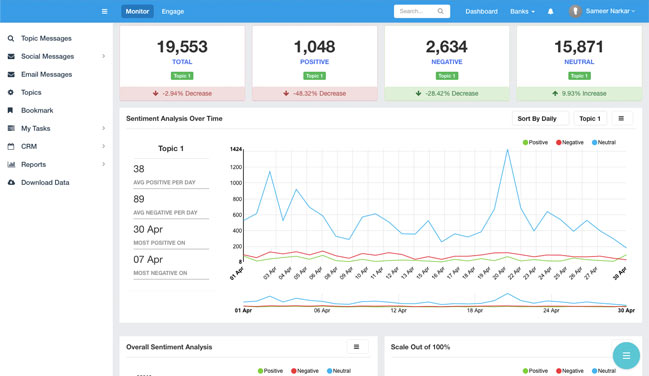Go to the Dashboard link
Image resolution: width=649 pixels, height=376 pixels.
coord(481,11)
